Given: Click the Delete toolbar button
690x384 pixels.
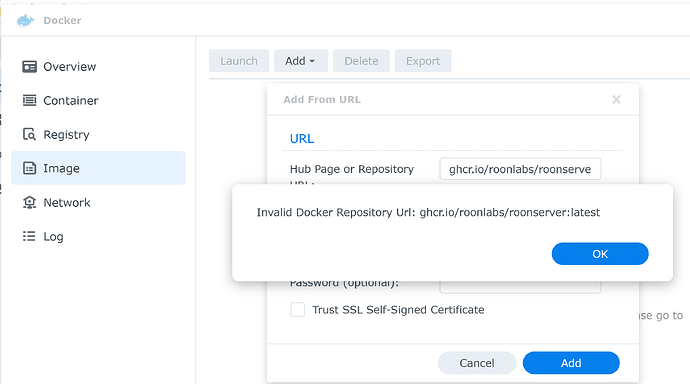Looking at the screenshot, I should click(361, 61).
